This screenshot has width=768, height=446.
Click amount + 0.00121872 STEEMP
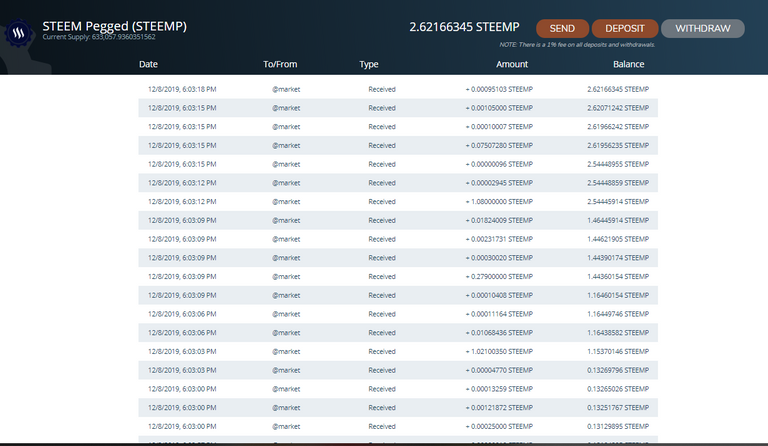(x=499, y=408)
